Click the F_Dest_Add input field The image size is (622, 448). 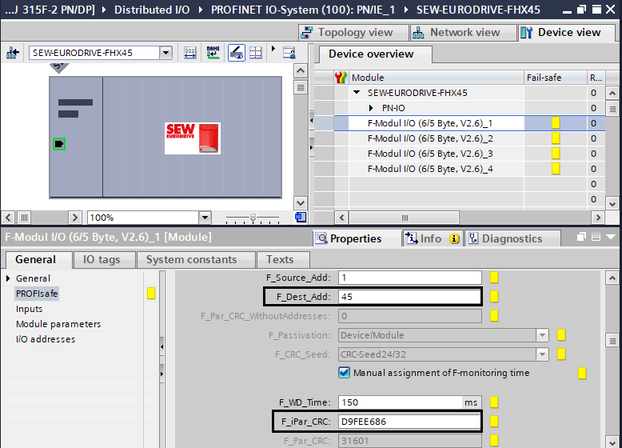[407, 297]
